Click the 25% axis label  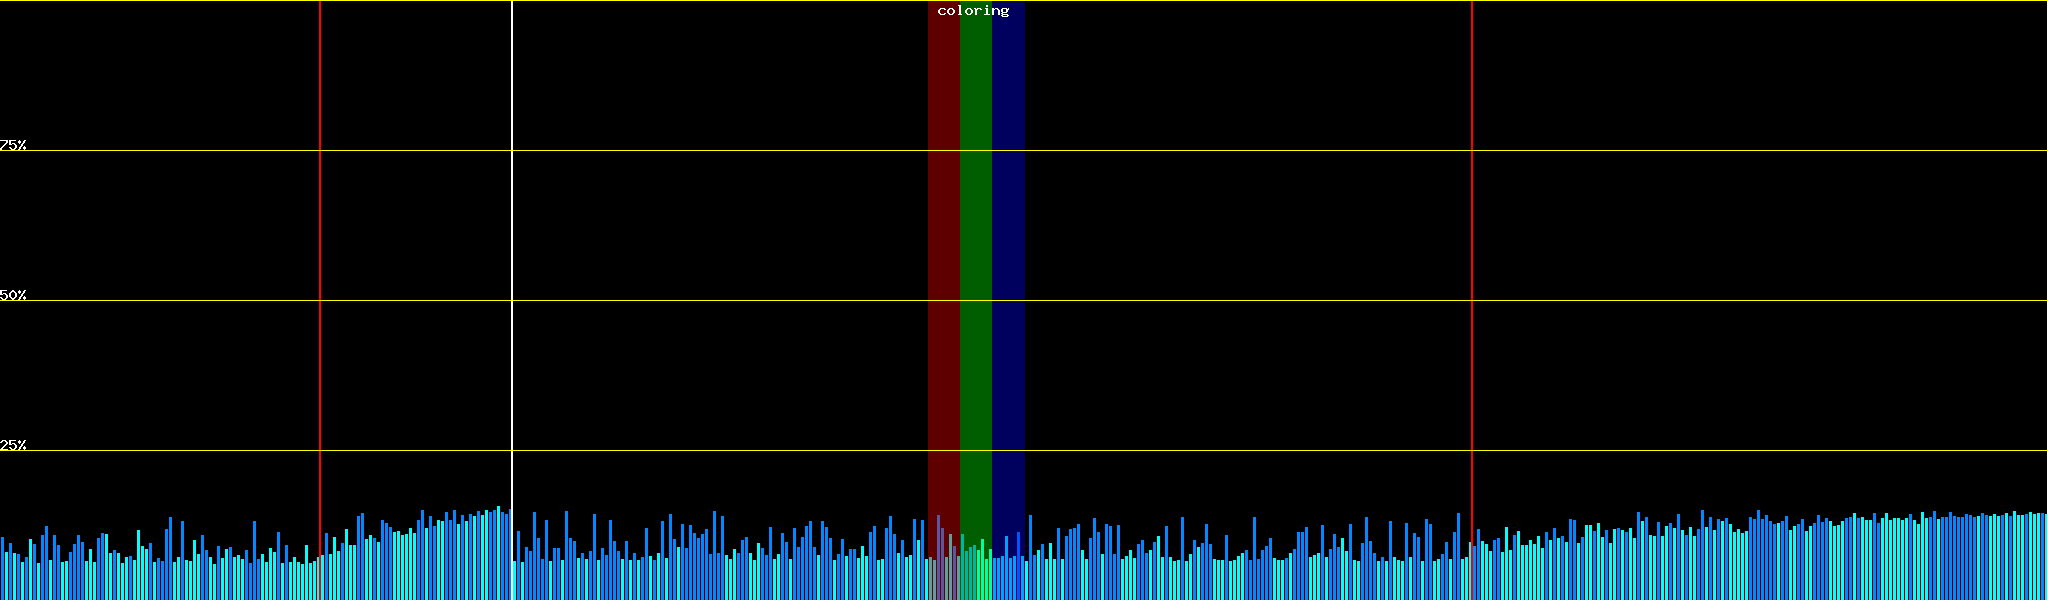click(13, 445)
